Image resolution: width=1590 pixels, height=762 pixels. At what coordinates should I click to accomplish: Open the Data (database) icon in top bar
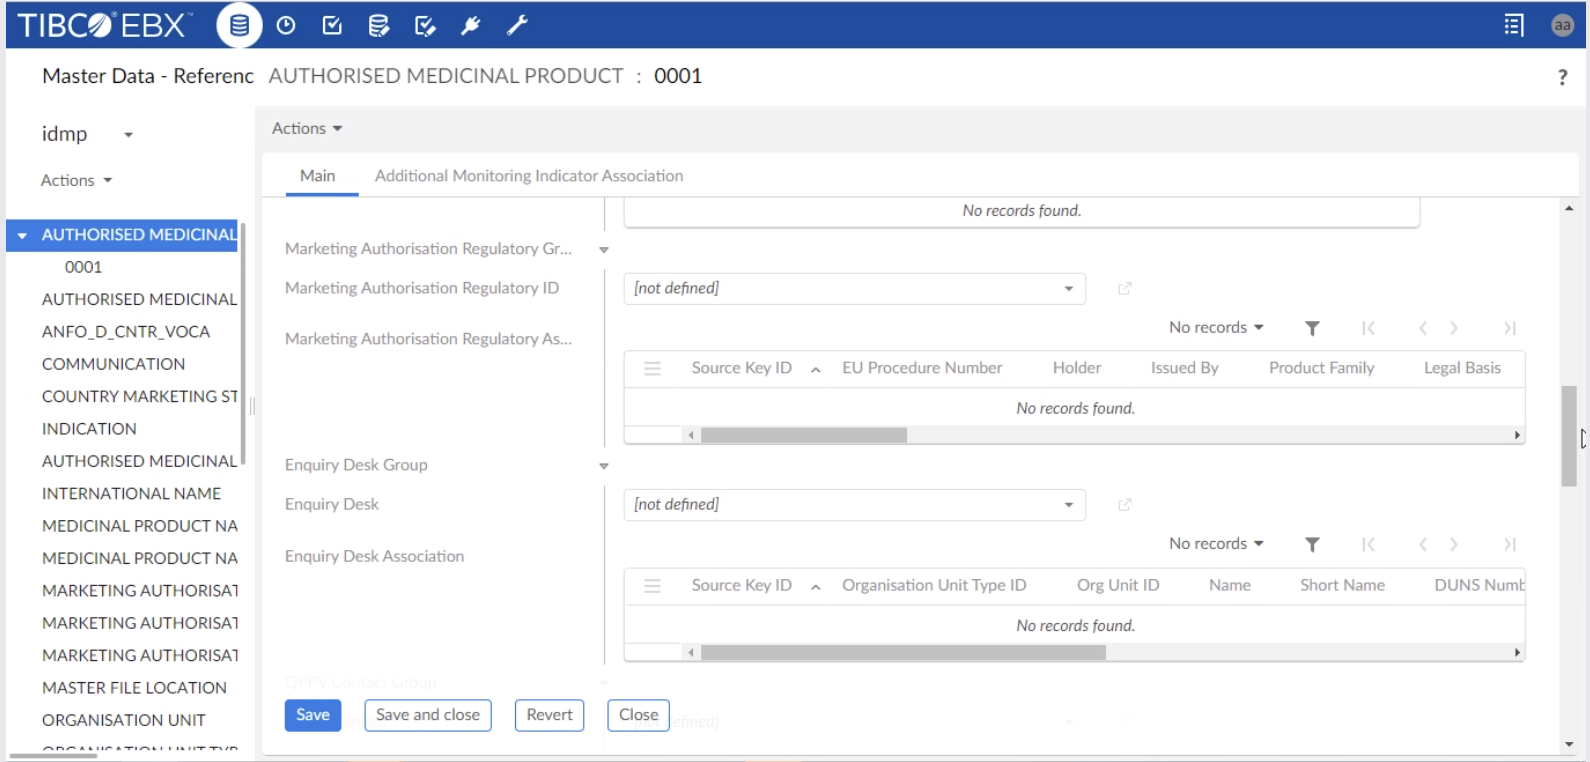(239, 25)
